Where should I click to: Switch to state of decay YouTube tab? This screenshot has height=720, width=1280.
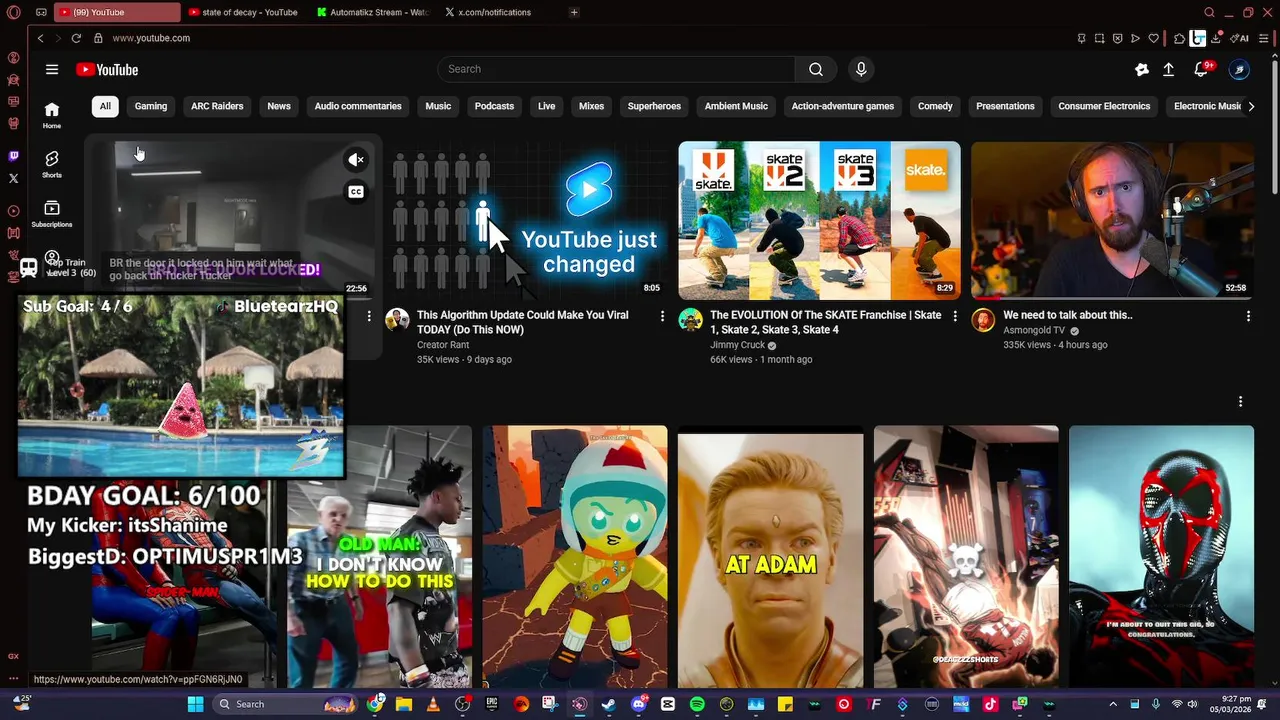point(243,12)
